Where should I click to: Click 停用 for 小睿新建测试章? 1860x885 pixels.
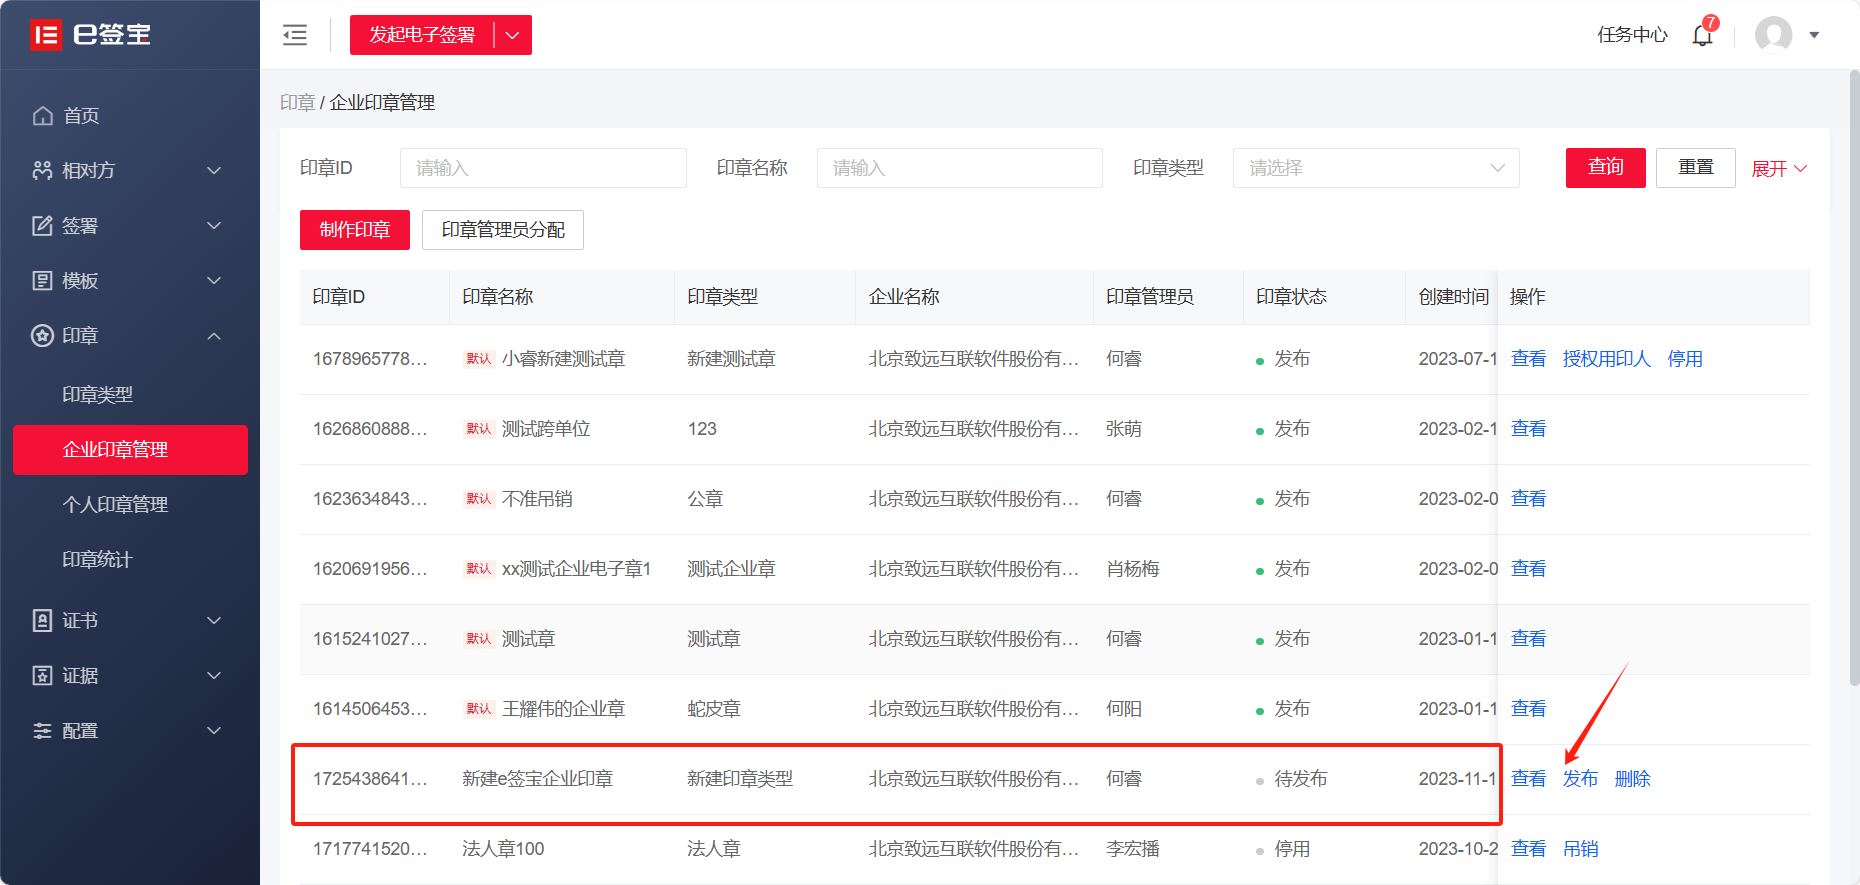point(1685,359)
